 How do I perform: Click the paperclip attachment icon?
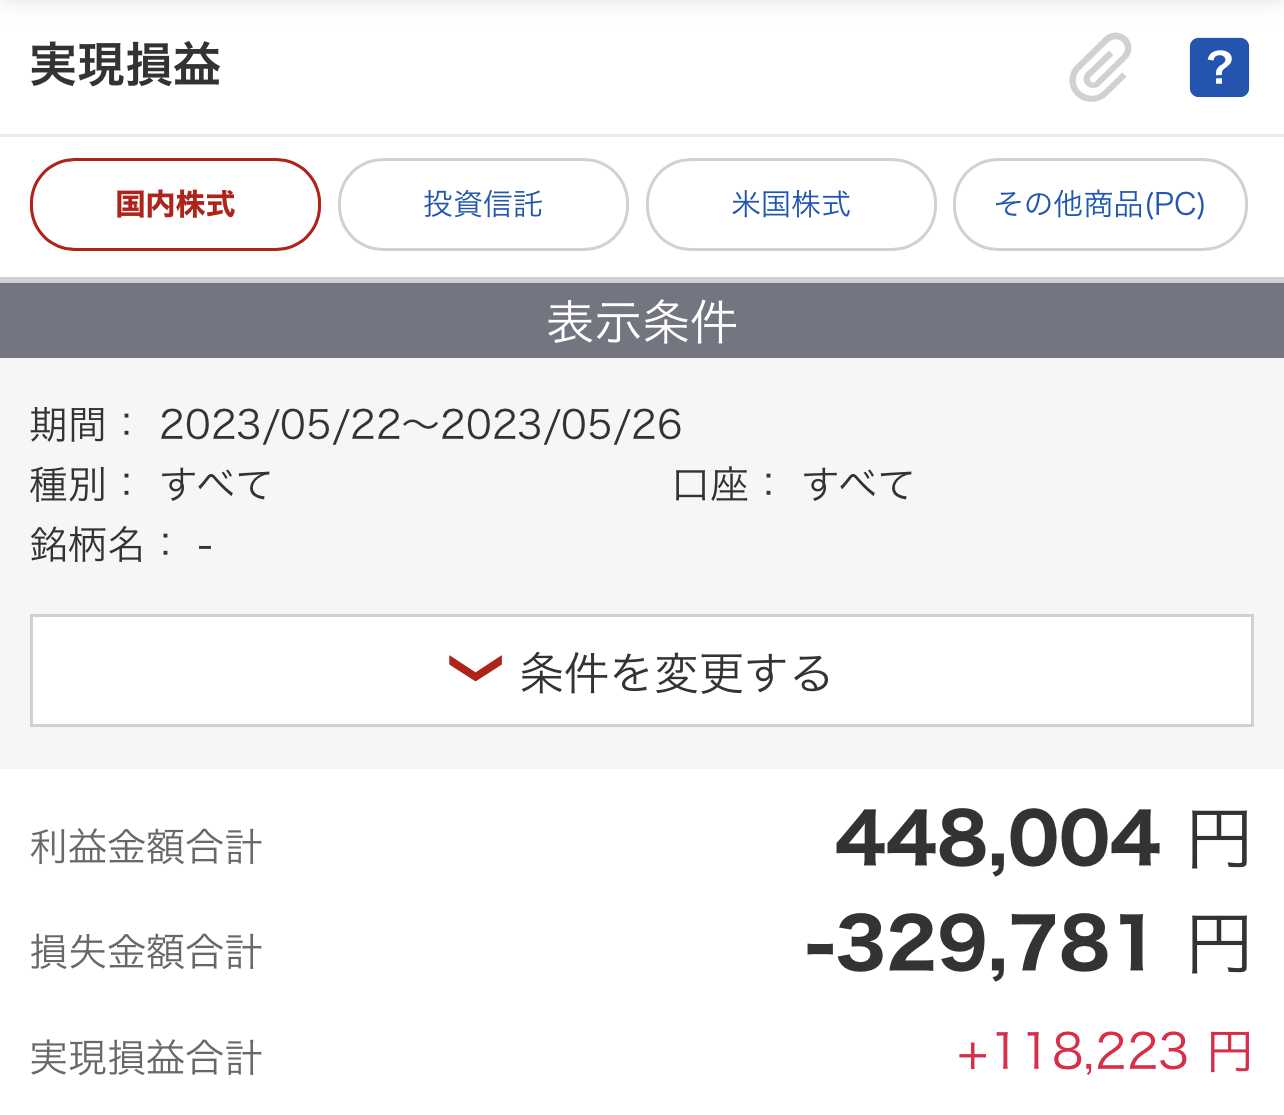(1100, 67)
